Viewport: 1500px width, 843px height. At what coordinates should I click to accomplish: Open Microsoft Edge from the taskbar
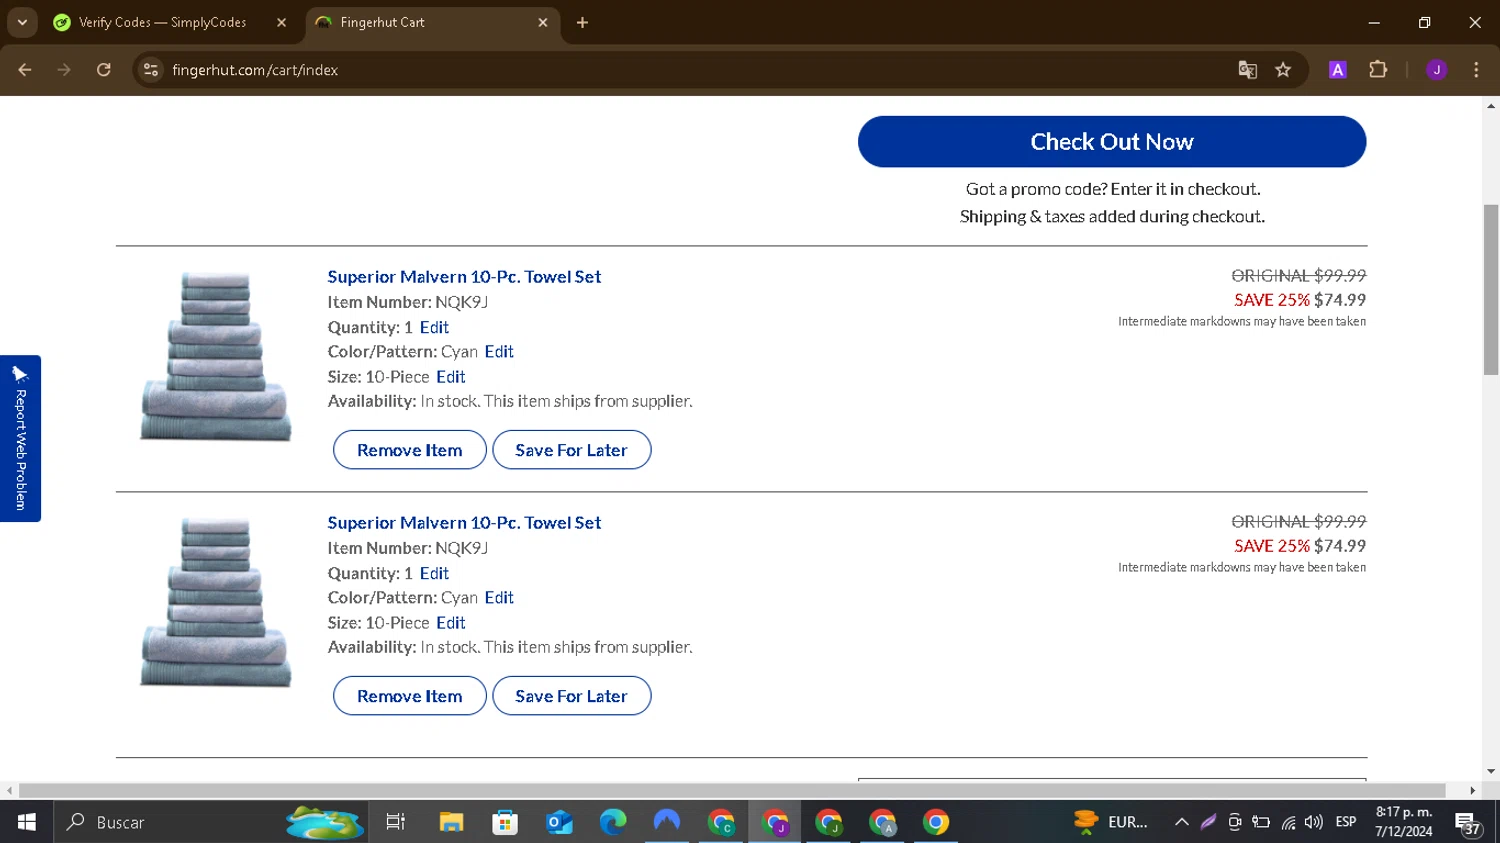tap(613, 822)
